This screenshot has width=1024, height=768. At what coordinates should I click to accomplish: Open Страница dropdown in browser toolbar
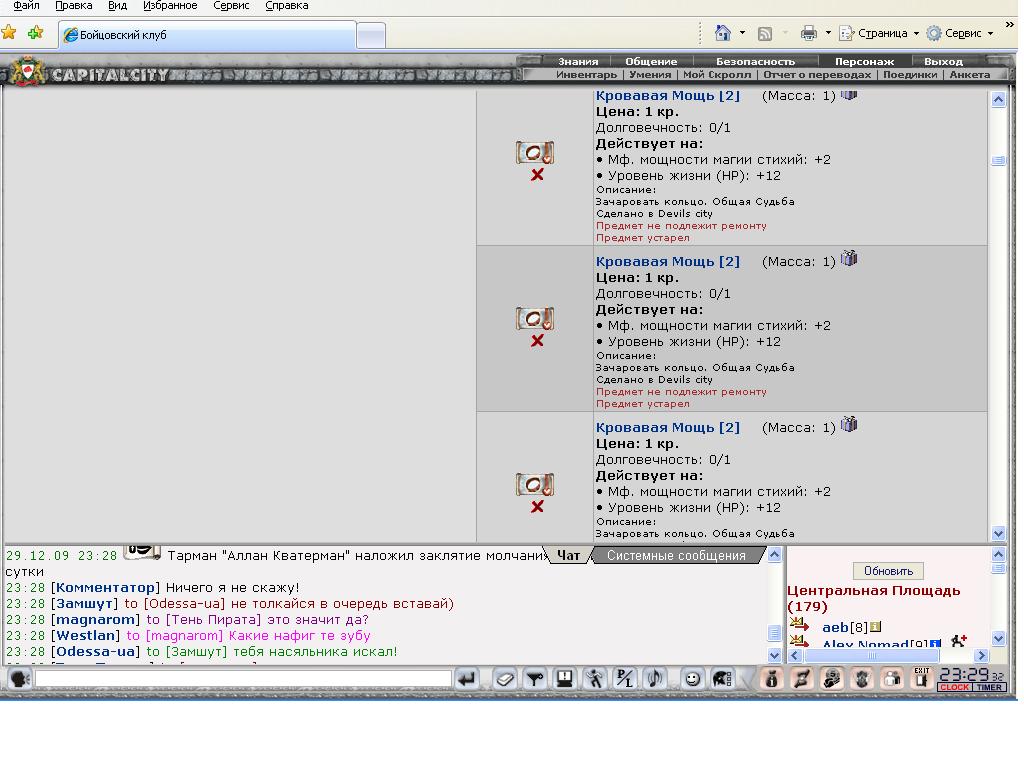pyautogui.click(x=879, y=33)
